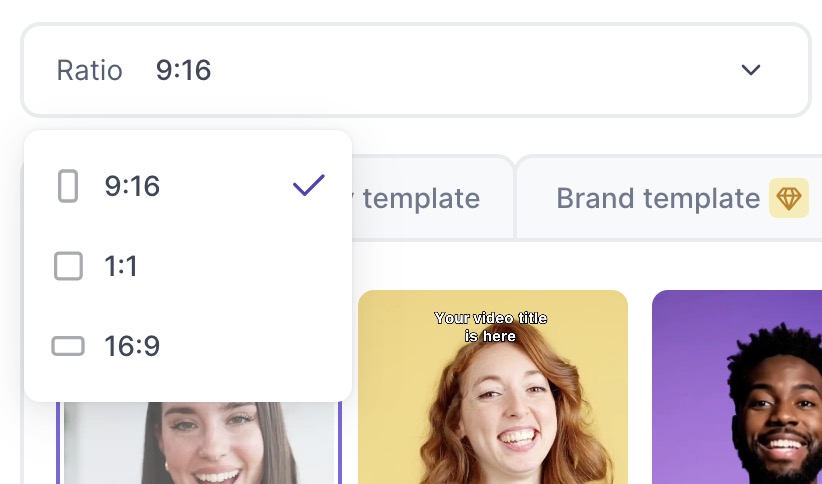Open the partially hidden template tab
This screenshot has height=484, width=822.
pos(420,198)
